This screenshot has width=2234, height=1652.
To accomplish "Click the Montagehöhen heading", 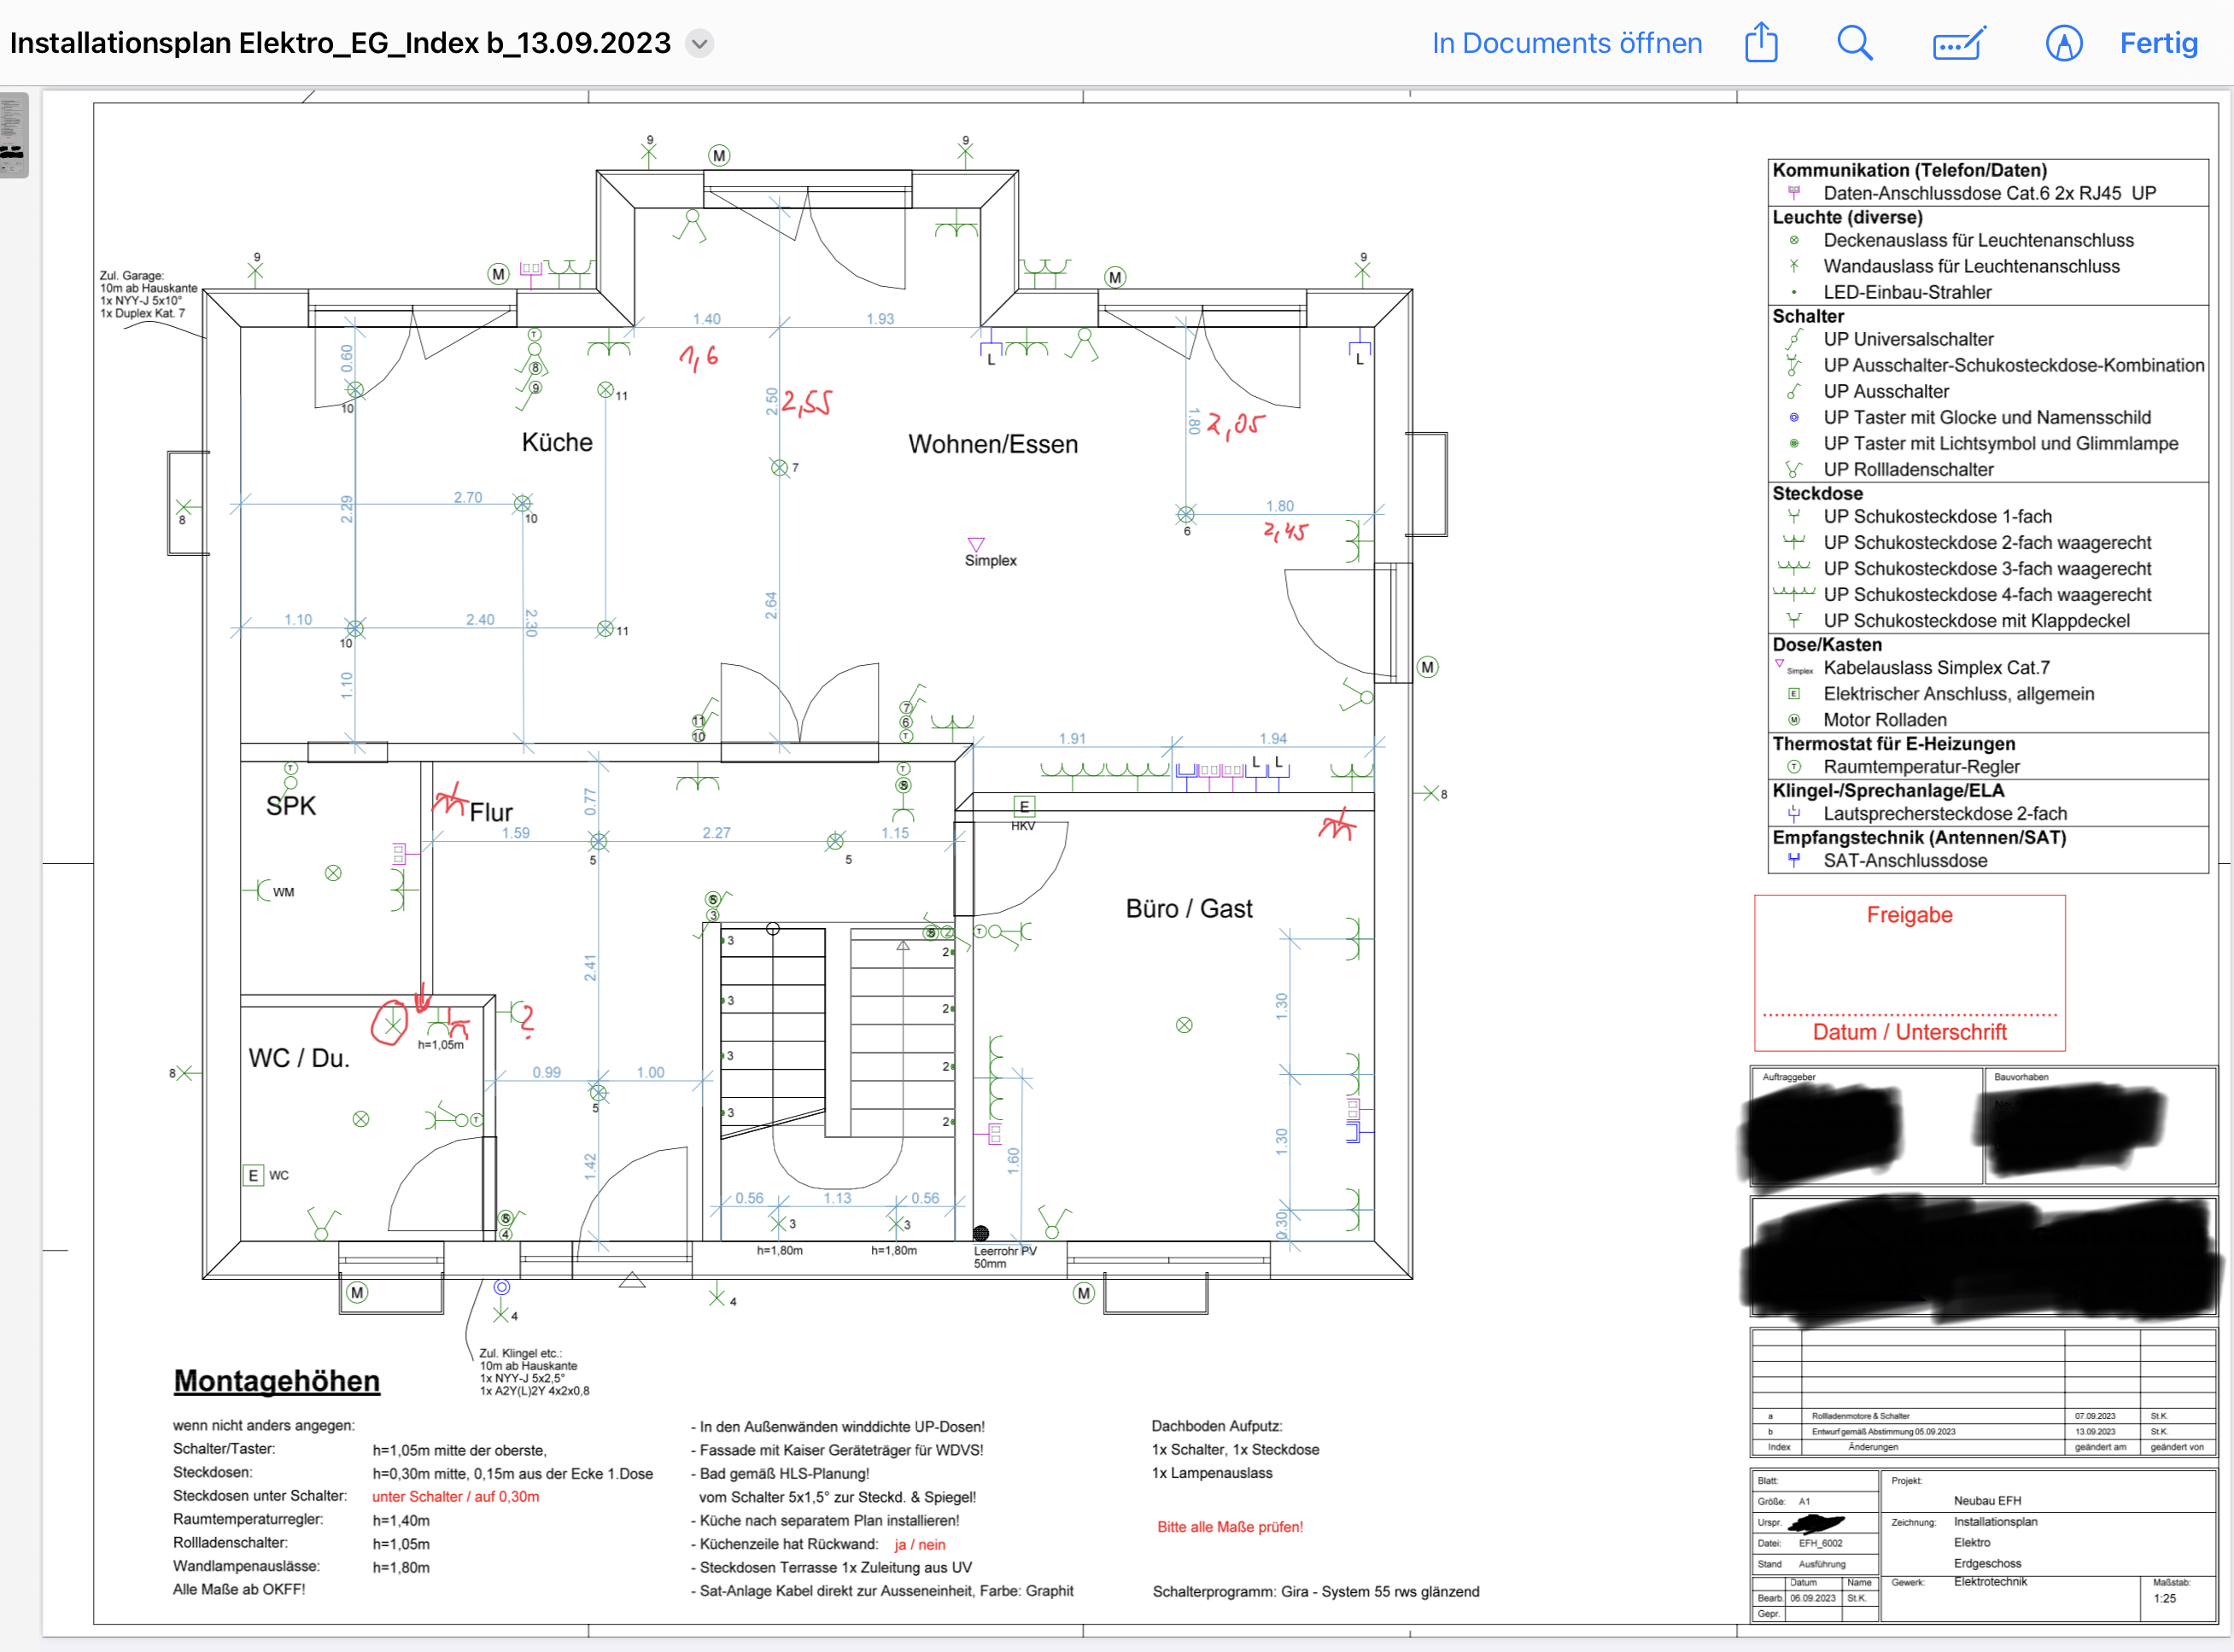I will (x=277, y=1380).
